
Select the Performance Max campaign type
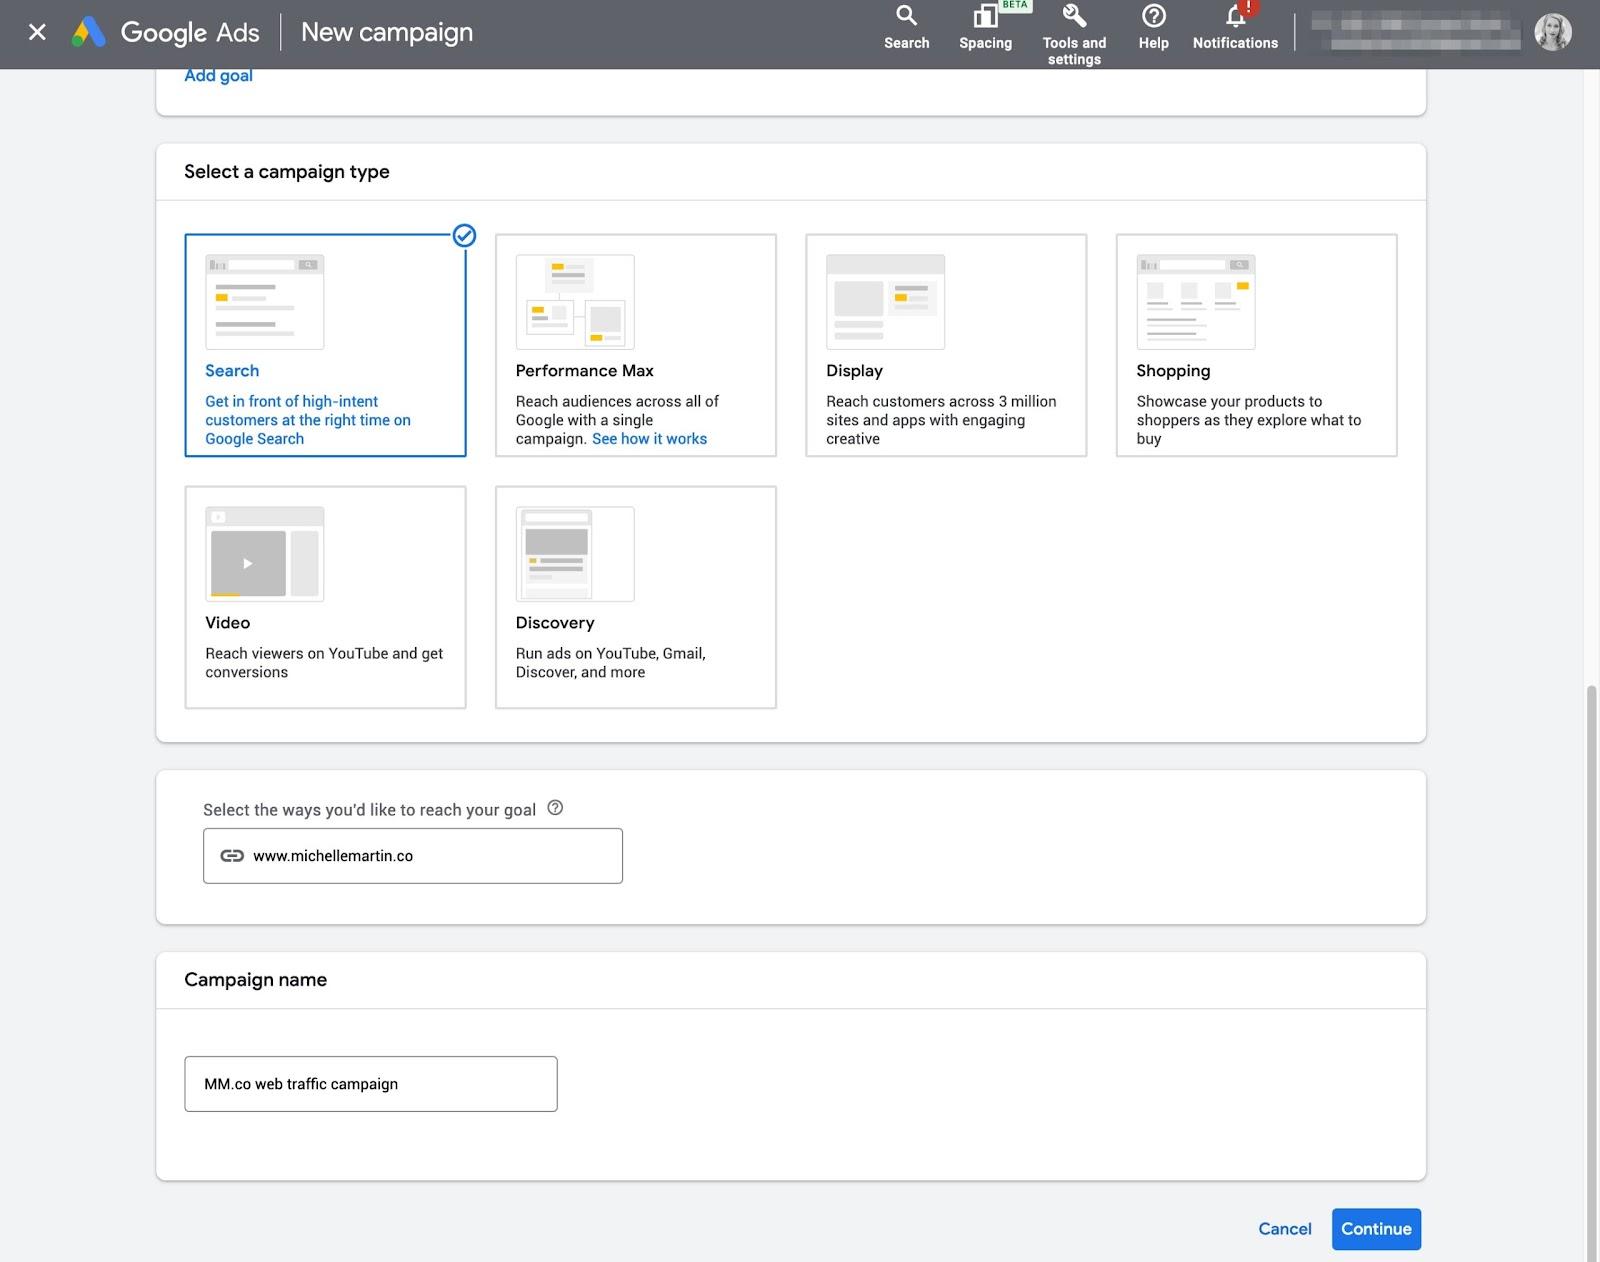636,346
